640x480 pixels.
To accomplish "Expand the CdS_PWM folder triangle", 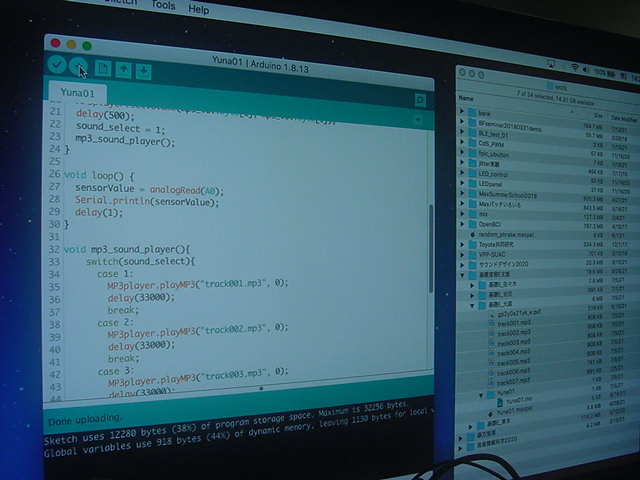I will pos(462,142).
